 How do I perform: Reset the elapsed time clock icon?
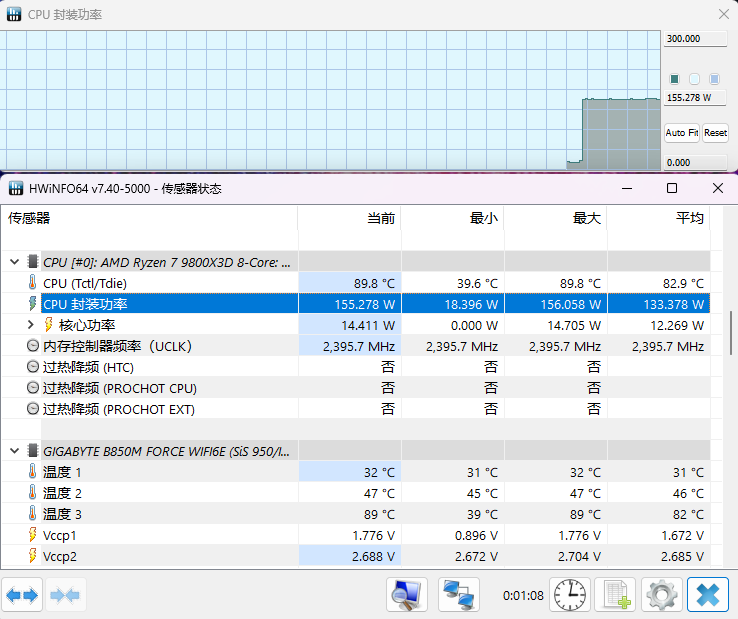point(570,595)
